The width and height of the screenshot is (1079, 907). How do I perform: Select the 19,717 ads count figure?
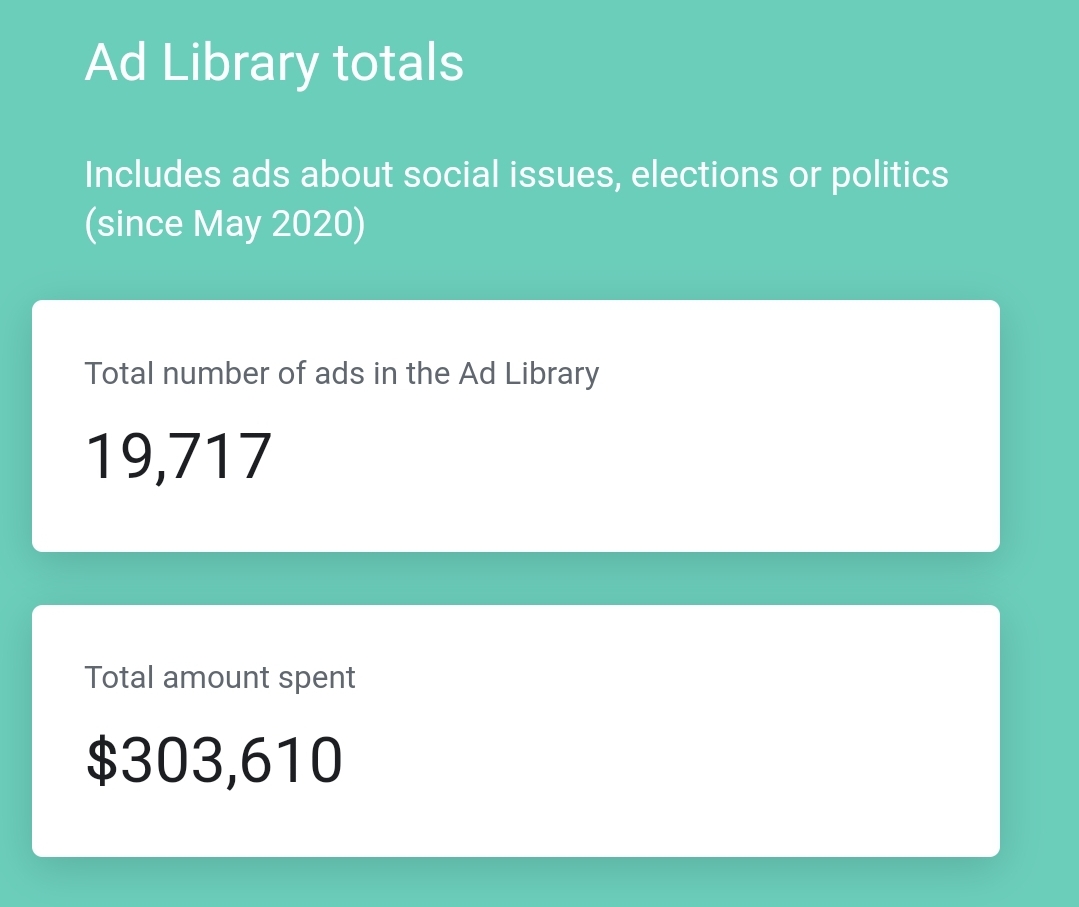pos(178,456)
